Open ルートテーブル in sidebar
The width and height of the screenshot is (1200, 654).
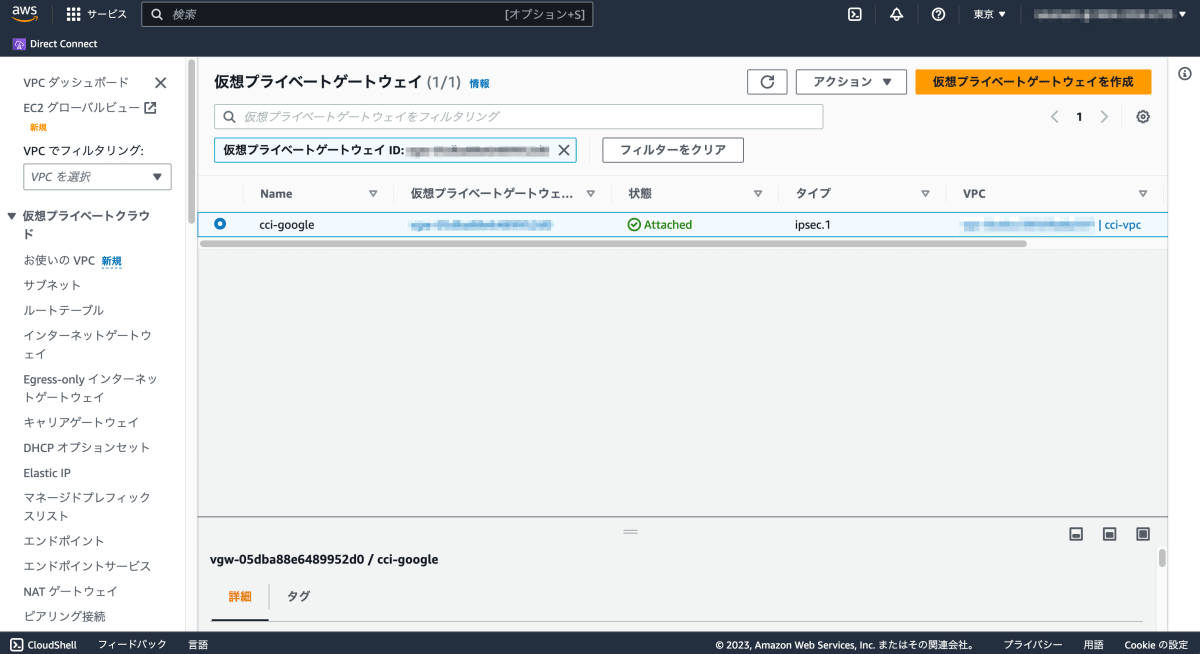63,310
